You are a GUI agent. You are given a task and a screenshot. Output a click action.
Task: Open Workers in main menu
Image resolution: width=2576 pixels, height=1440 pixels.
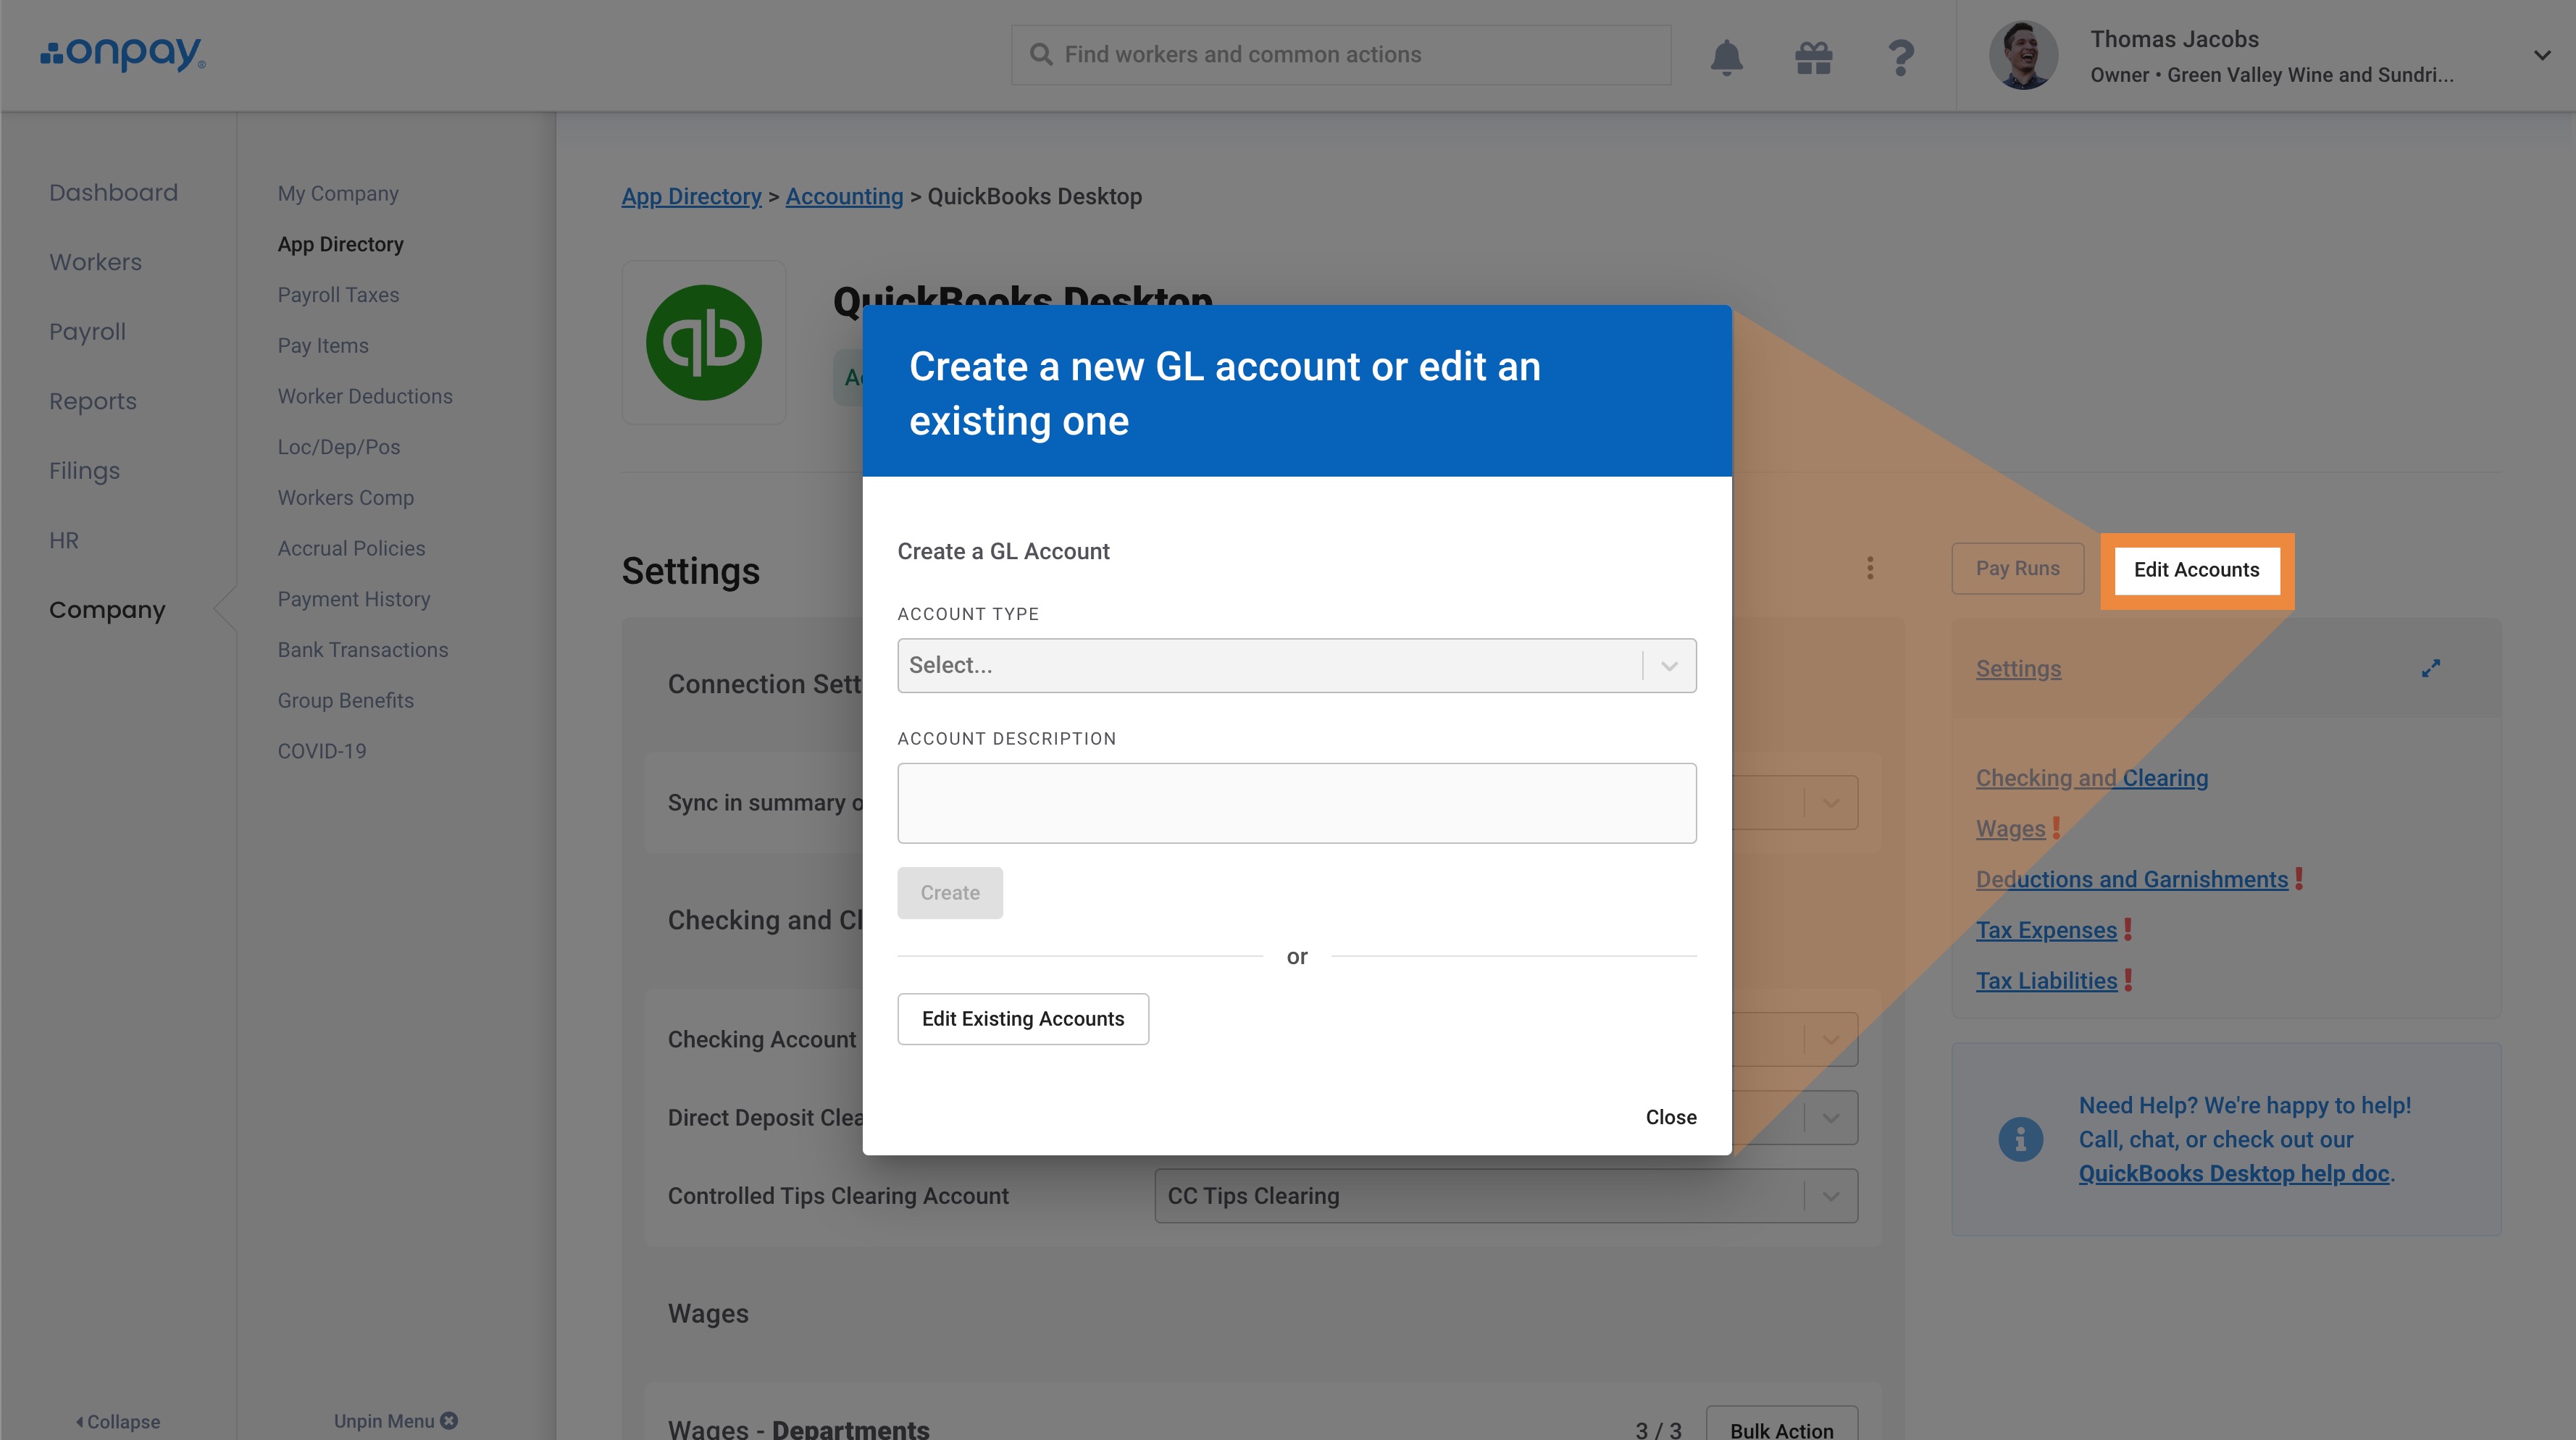coord(95,262)
